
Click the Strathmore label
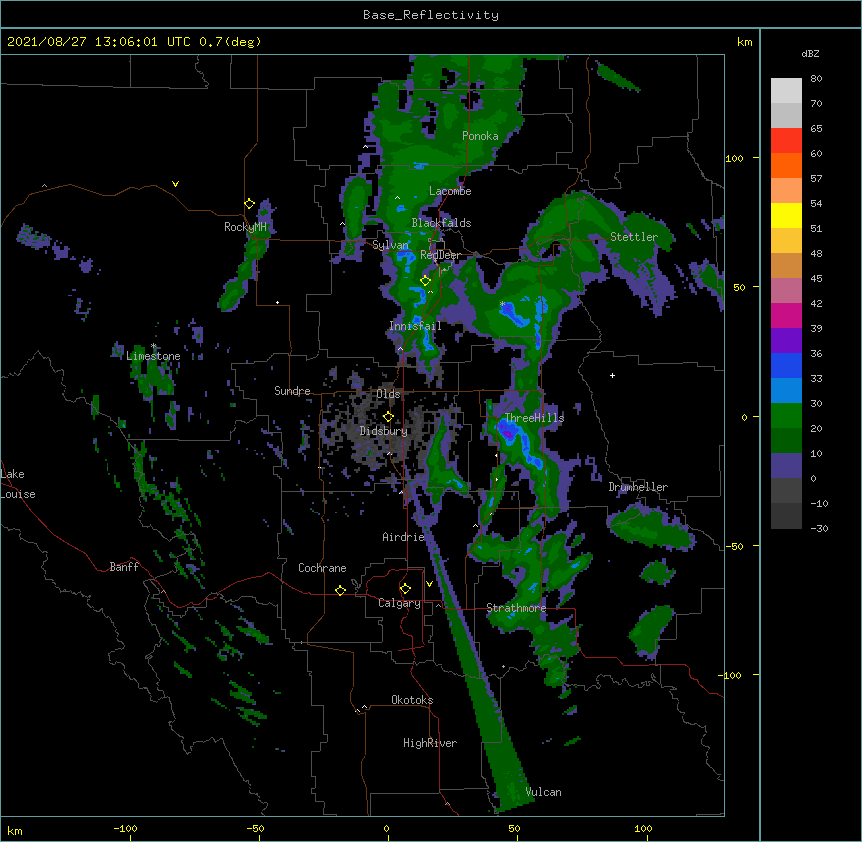pyautogui.click(x=516, y=608)
